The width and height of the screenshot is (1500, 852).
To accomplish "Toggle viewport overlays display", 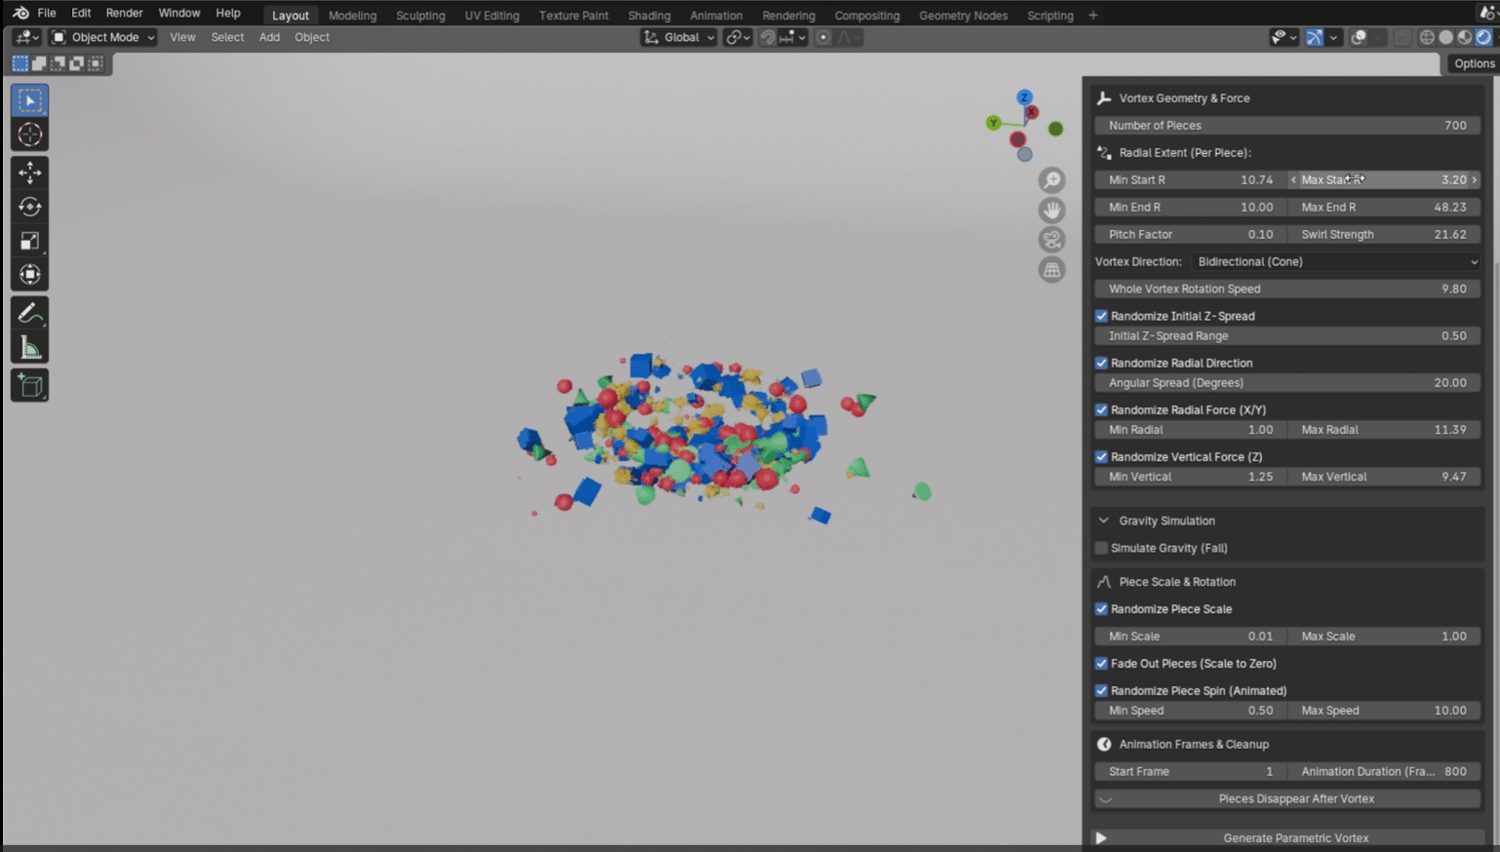I will coord(1358,37).
